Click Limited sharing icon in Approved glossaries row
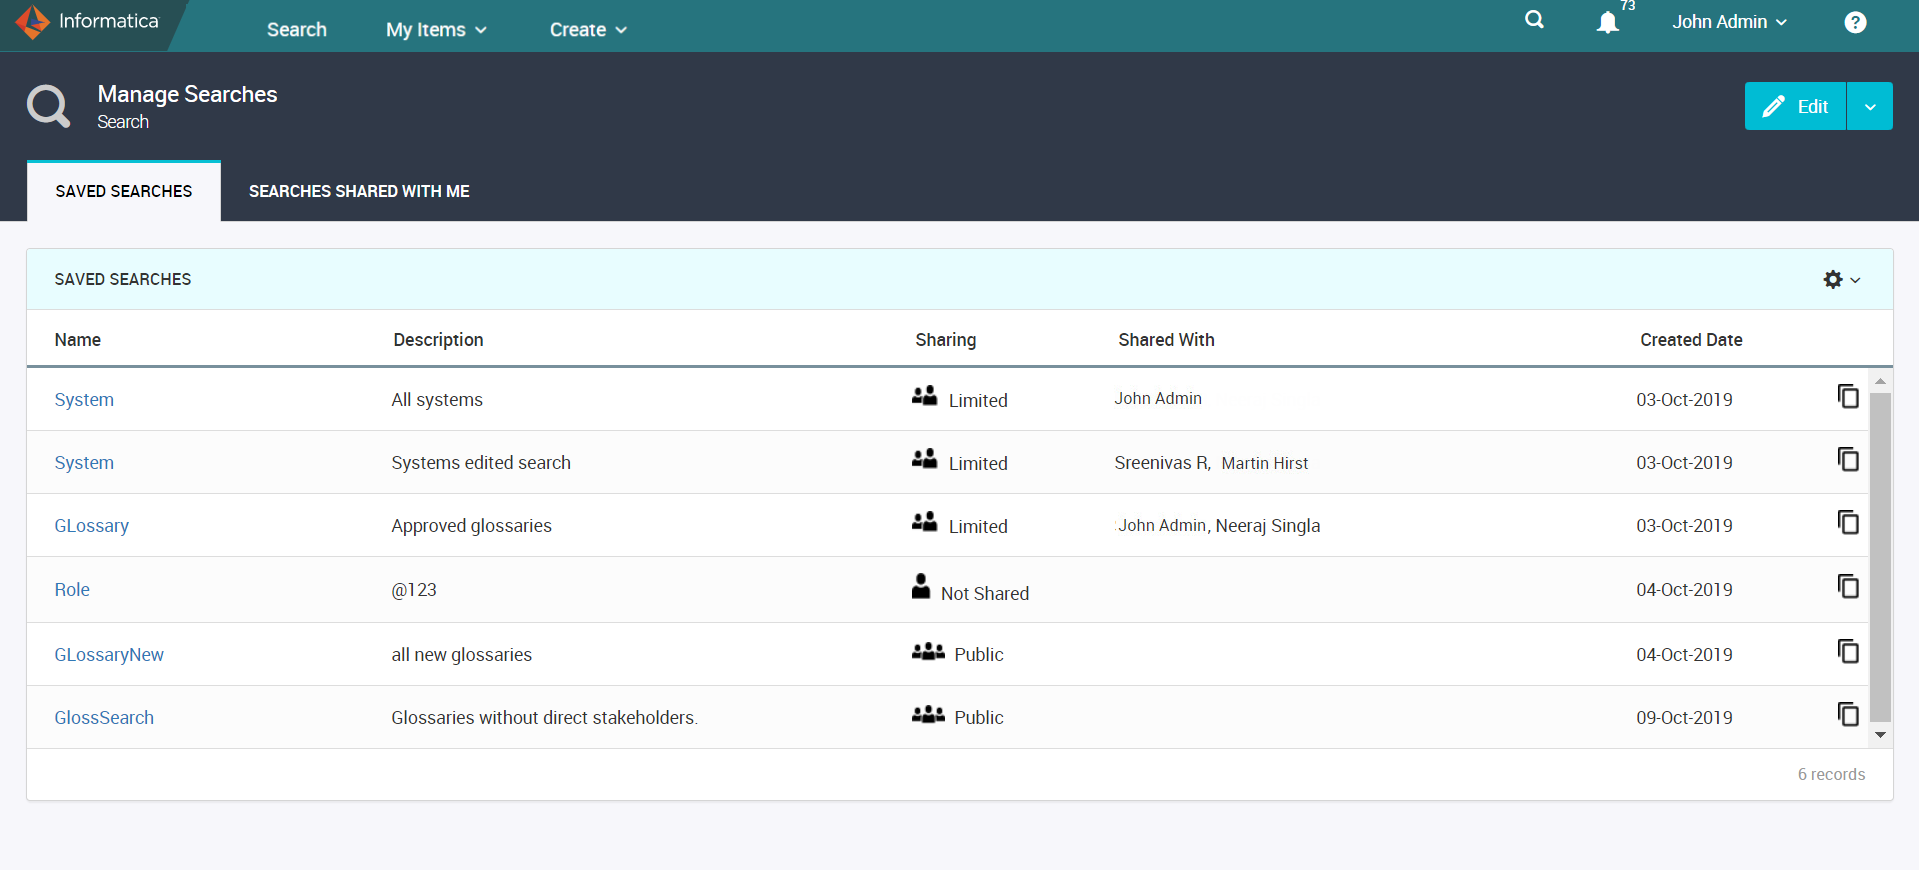This screenshot has height=870, width=1919. pos(924,521)
